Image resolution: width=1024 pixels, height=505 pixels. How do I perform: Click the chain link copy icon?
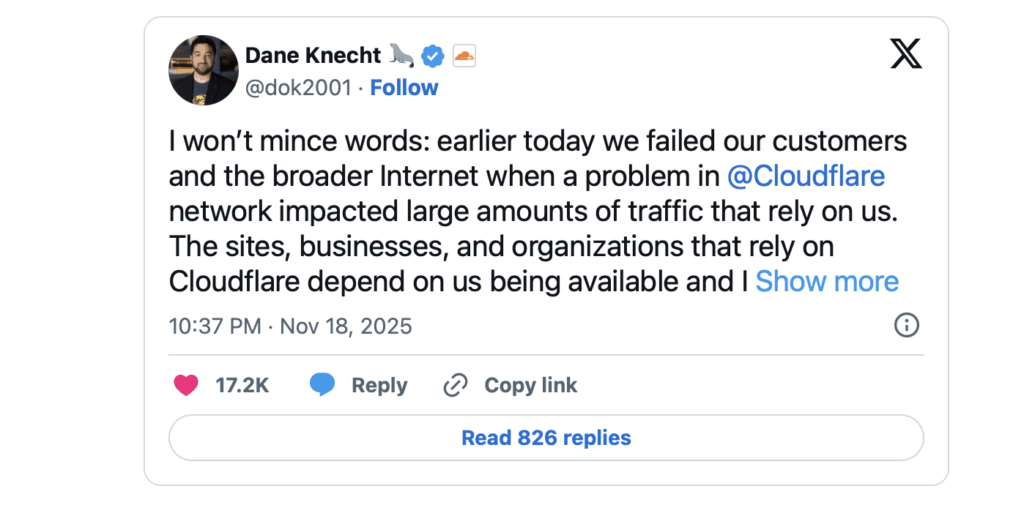point(456,385)
